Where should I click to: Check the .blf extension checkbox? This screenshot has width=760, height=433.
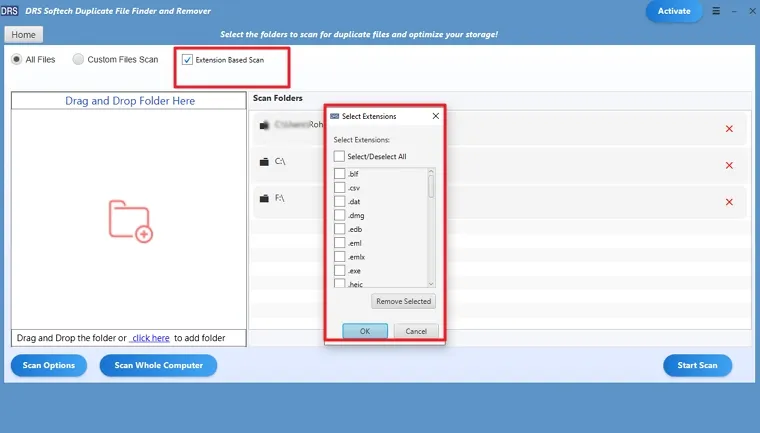[x=340, y=174]
